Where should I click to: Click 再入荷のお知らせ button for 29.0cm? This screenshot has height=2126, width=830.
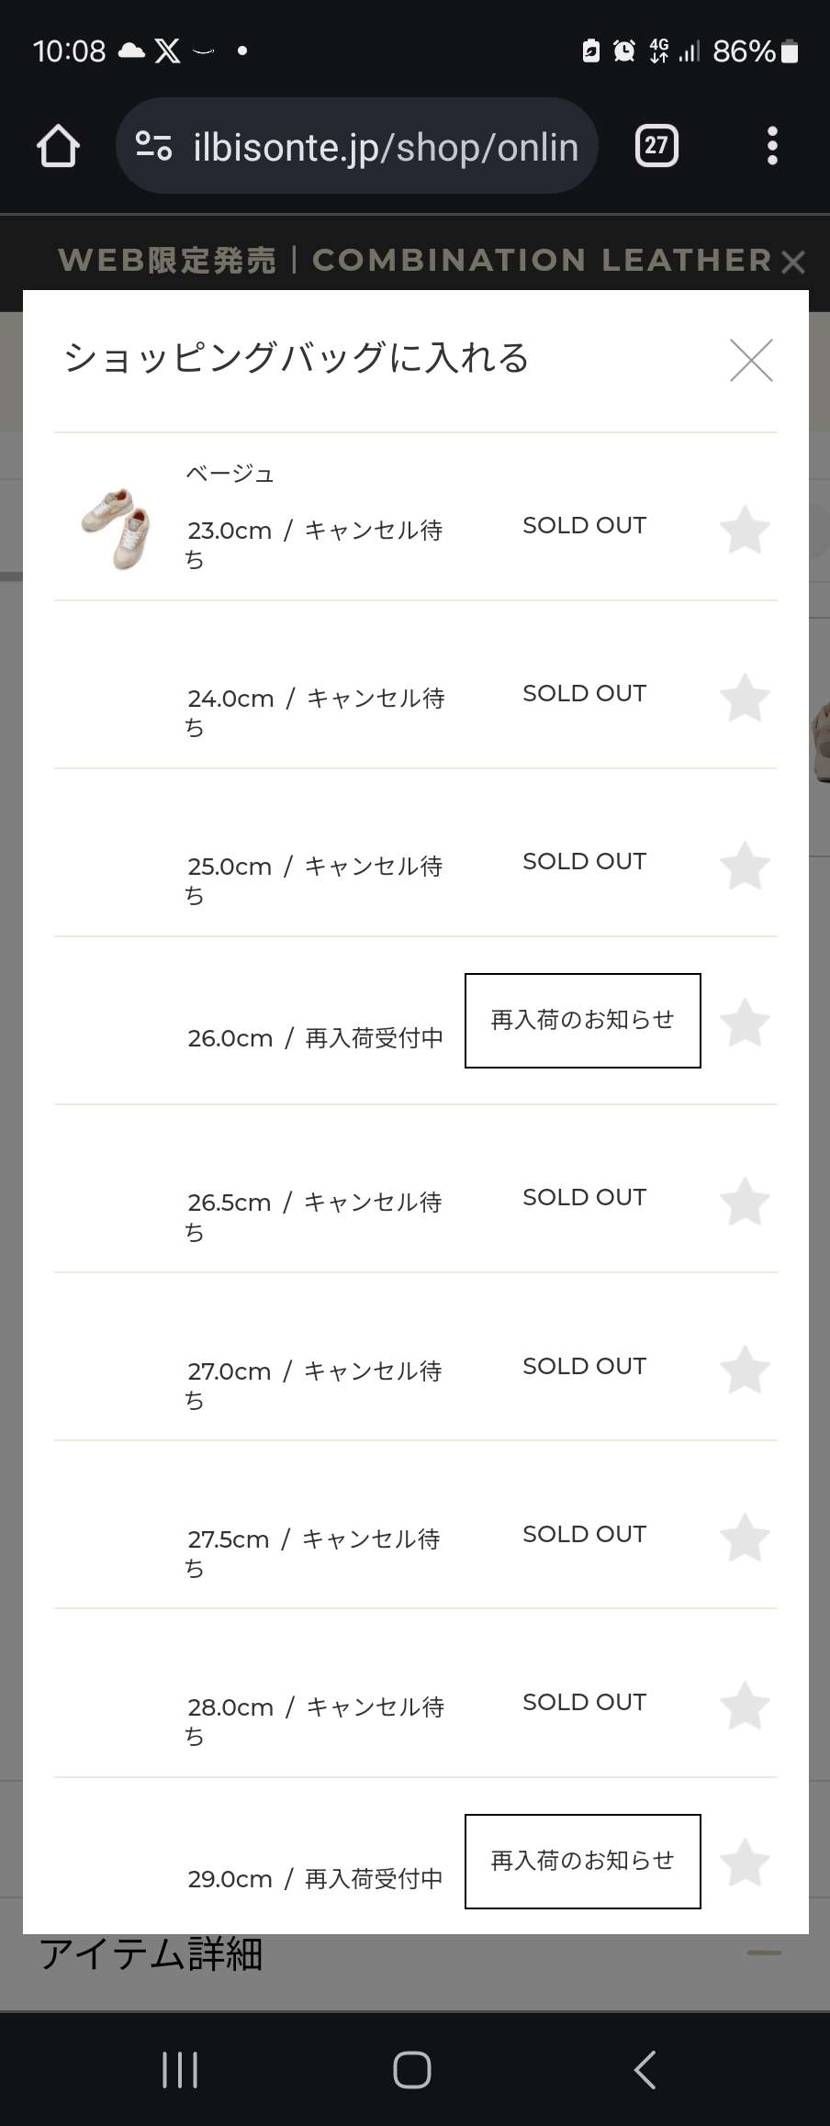pyautogui.click(x=583, y=1861)
